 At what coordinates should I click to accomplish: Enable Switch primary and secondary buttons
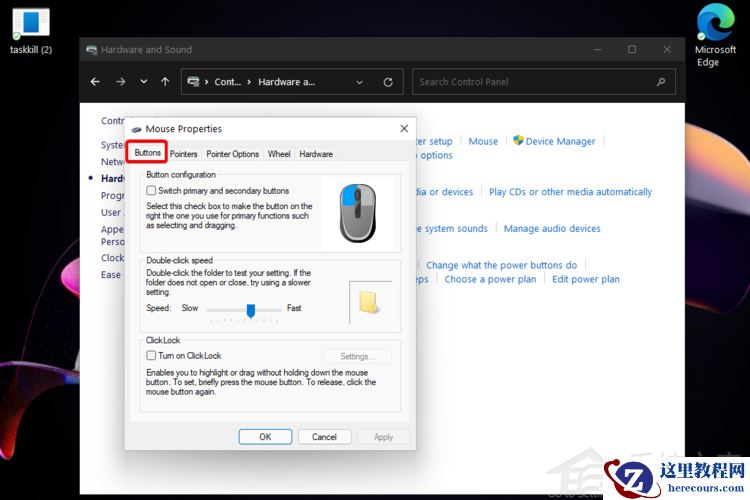click(x=151, y=190)
